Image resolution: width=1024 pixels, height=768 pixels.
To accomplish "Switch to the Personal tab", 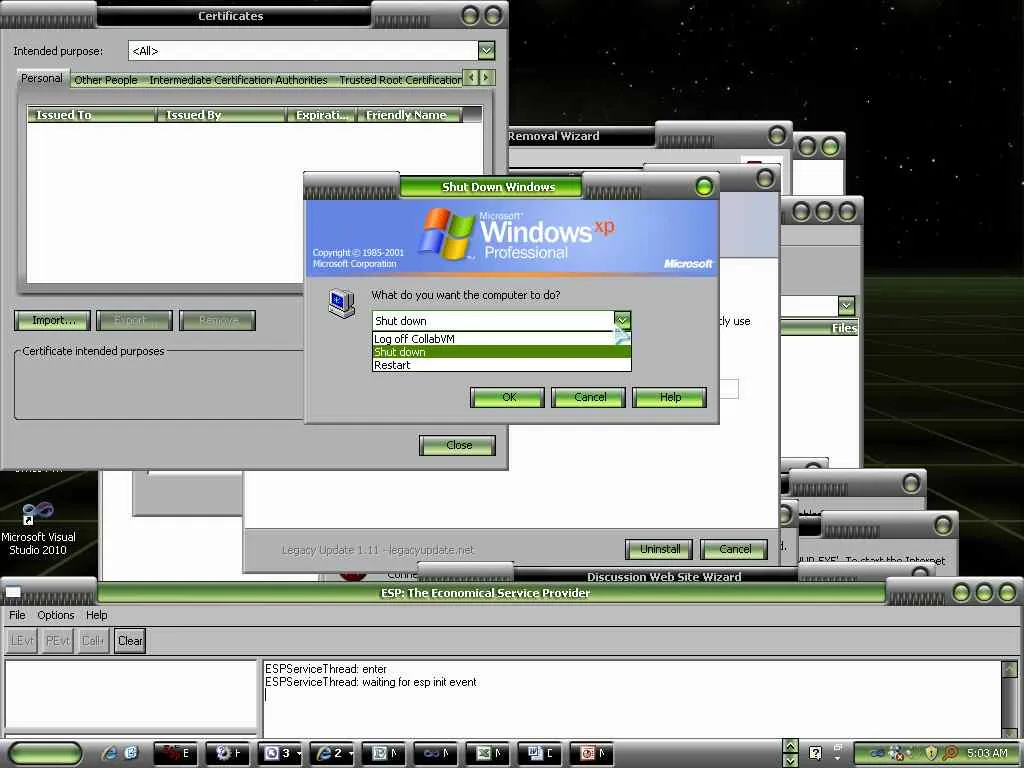I will [42, 78].
